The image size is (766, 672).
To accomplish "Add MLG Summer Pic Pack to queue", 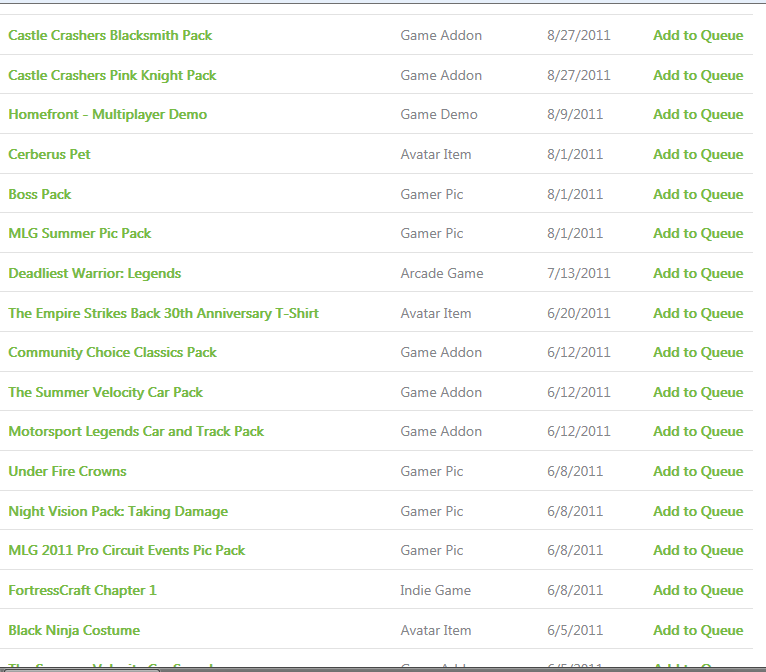I will [698, 233].
